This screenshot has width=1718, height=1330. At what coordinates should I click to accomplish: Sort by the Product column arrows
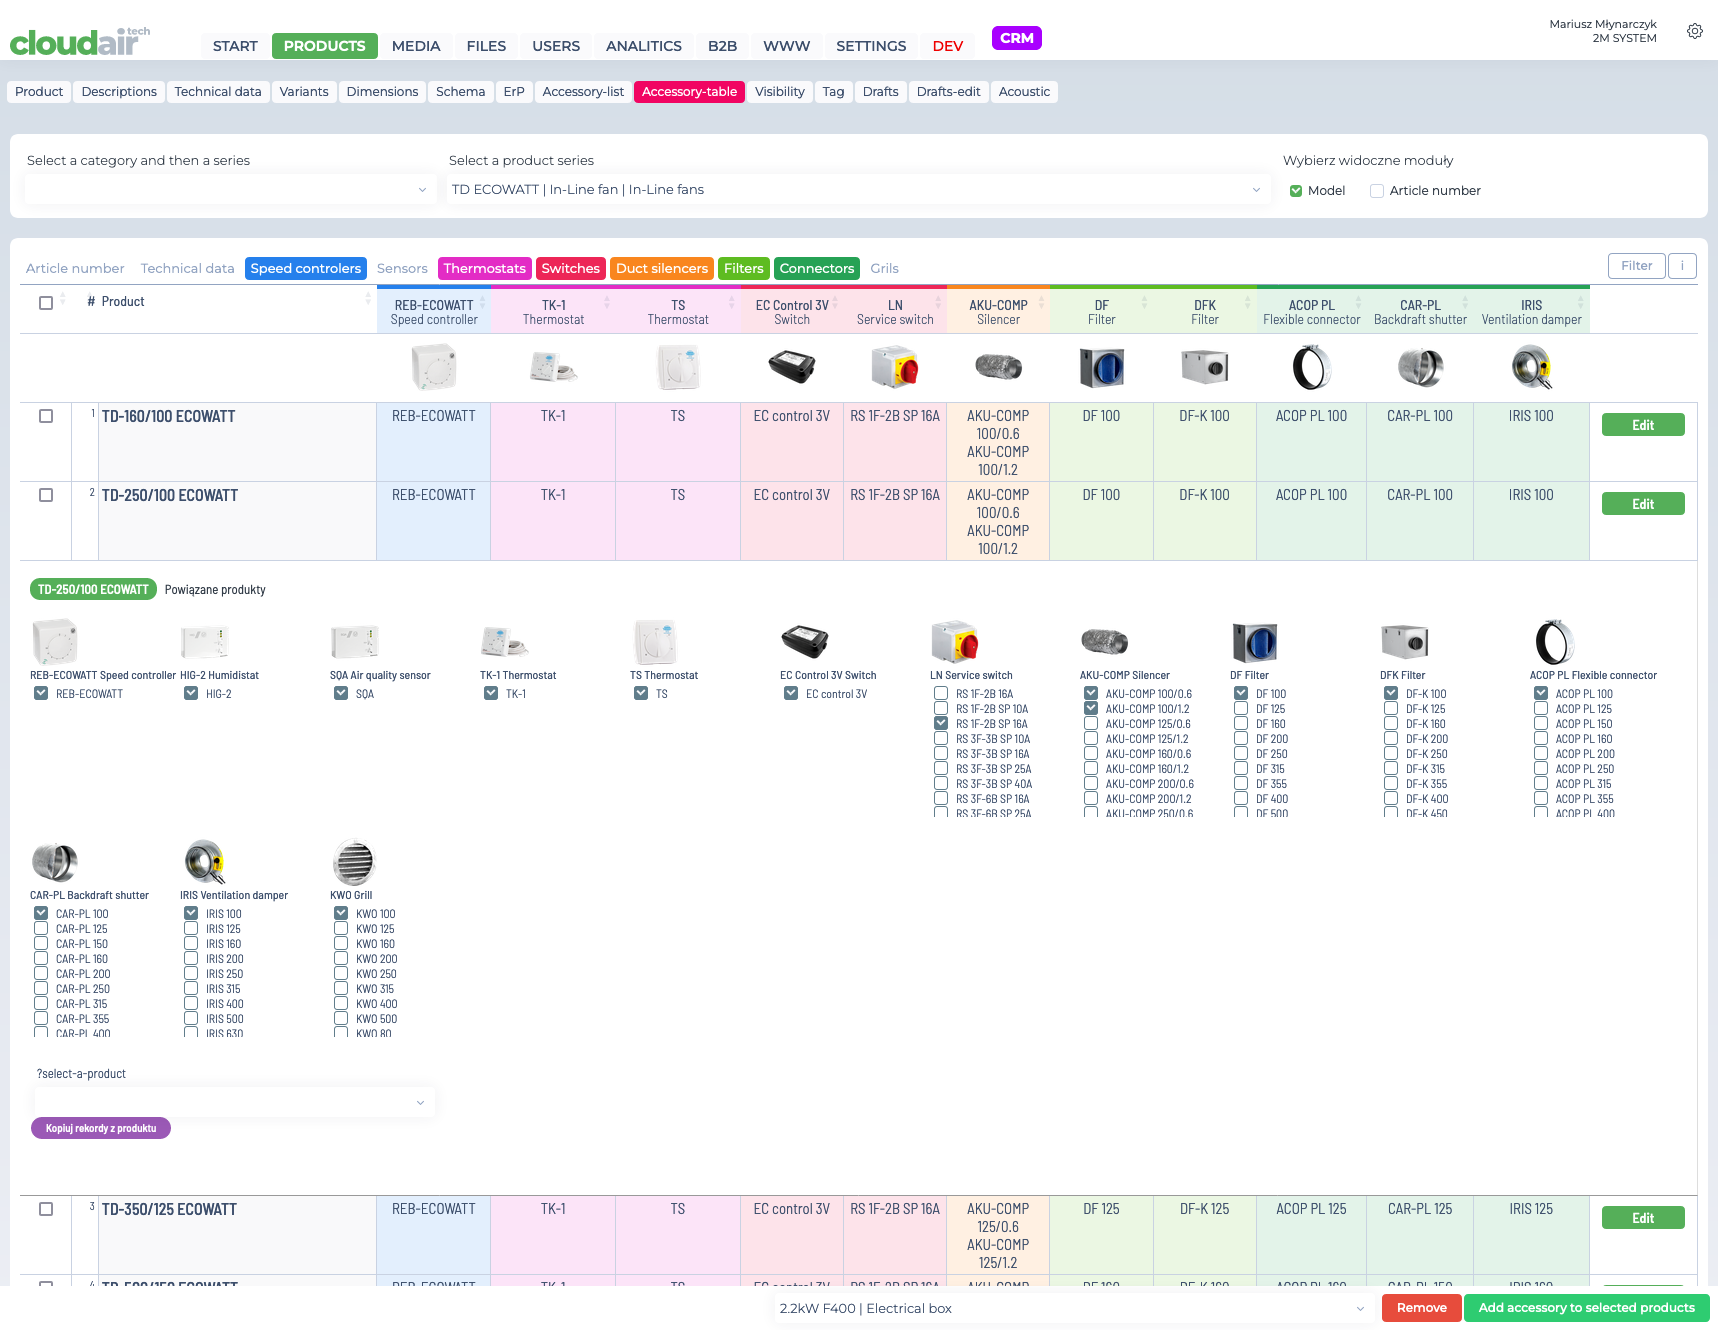[x=367, y=300]
